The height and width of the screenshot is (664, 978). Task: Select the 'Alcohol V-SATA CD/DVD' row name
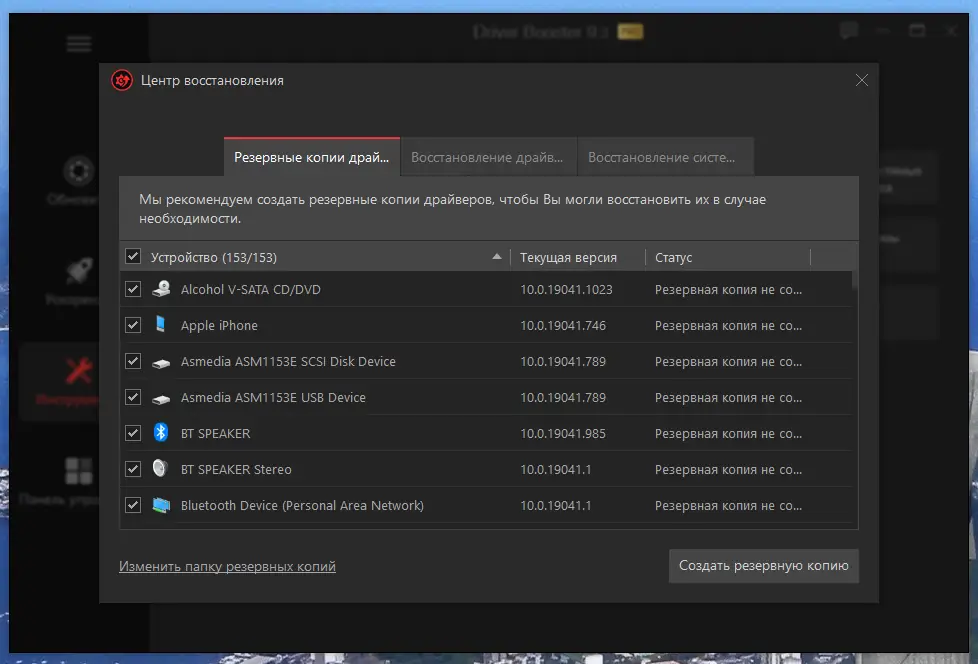point(251,289)
